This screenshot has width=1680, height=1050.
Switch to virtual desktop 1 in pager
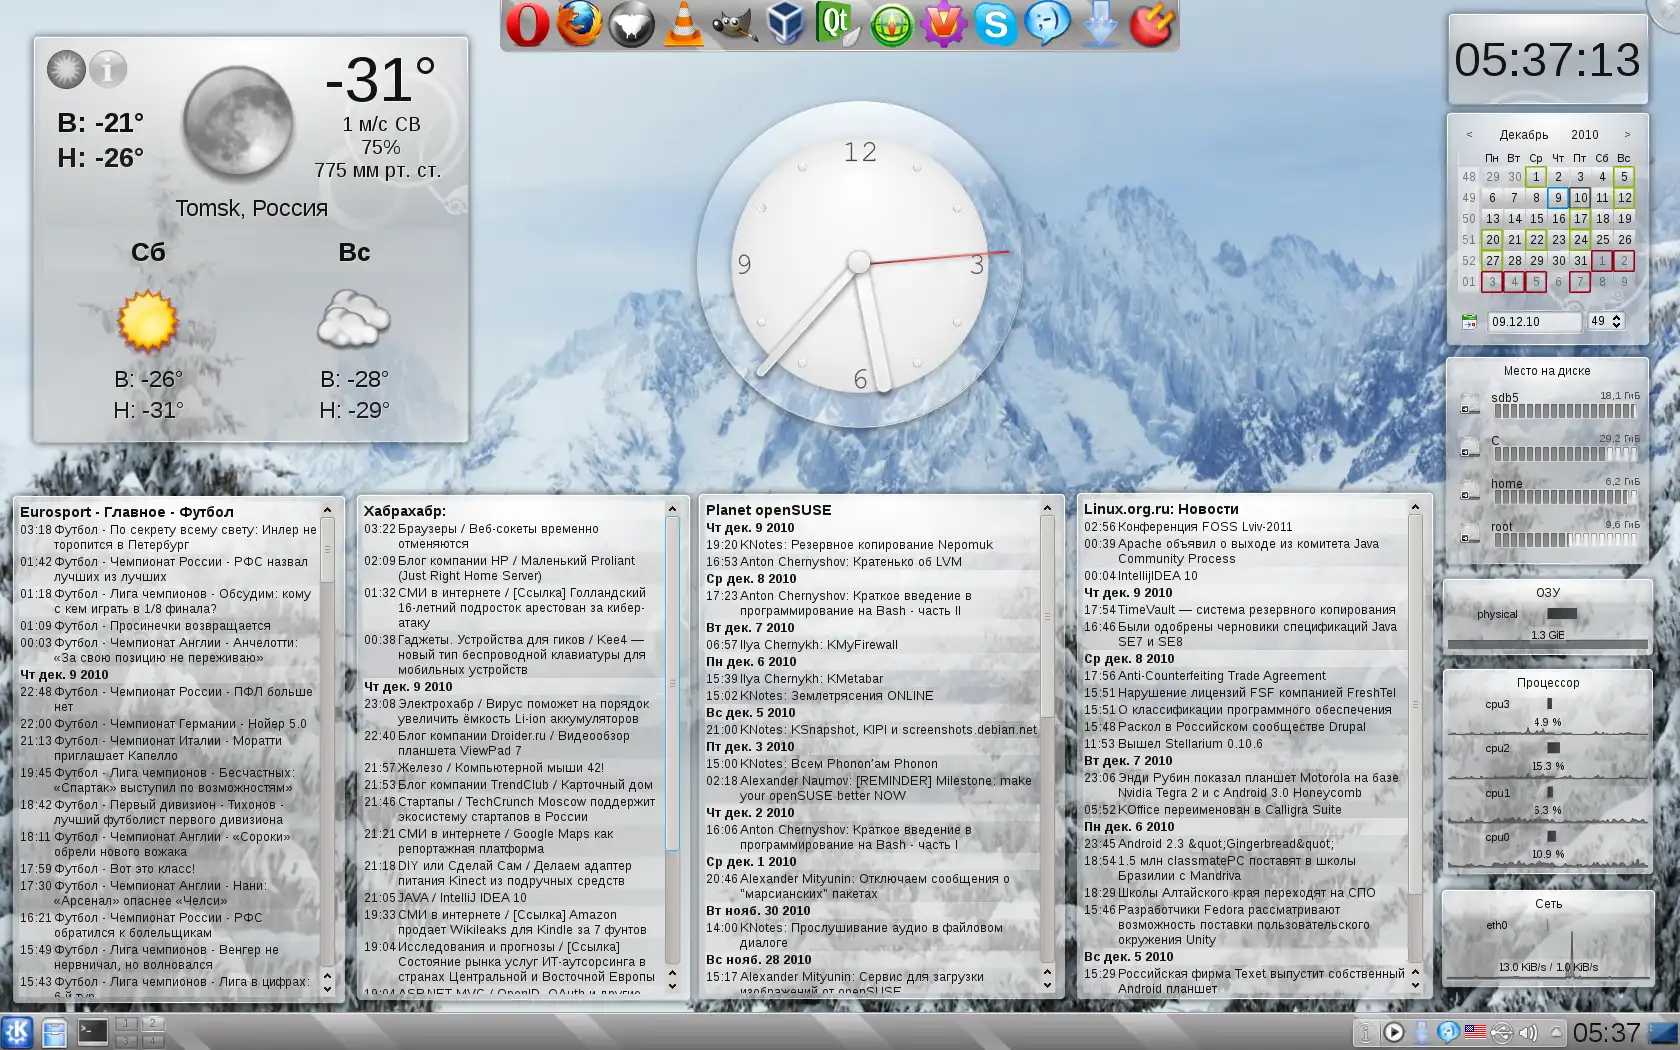127,1024
